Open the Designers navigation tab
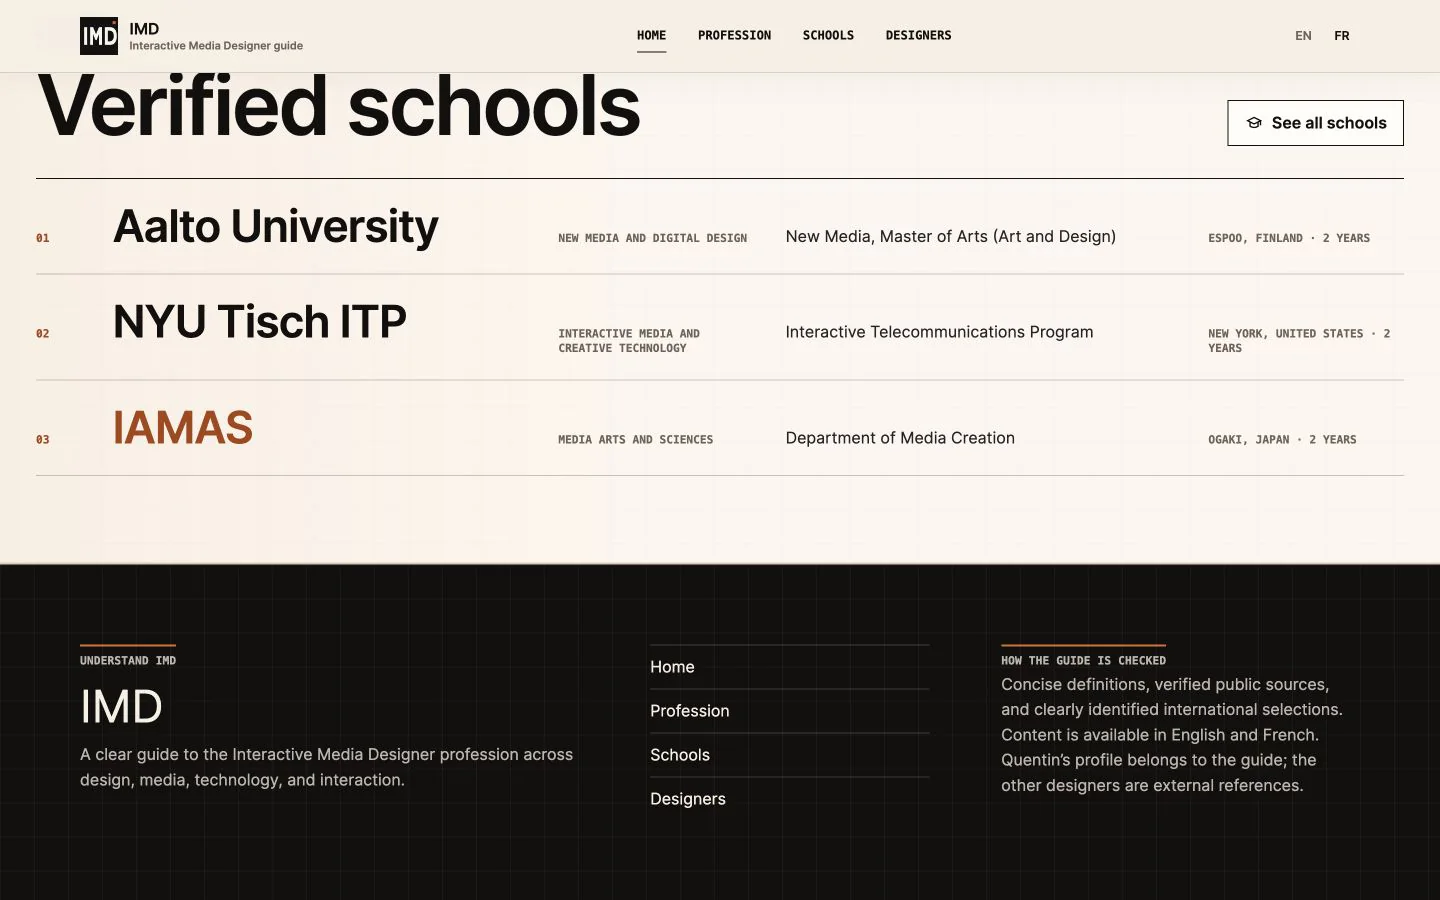 click(918, 36)
